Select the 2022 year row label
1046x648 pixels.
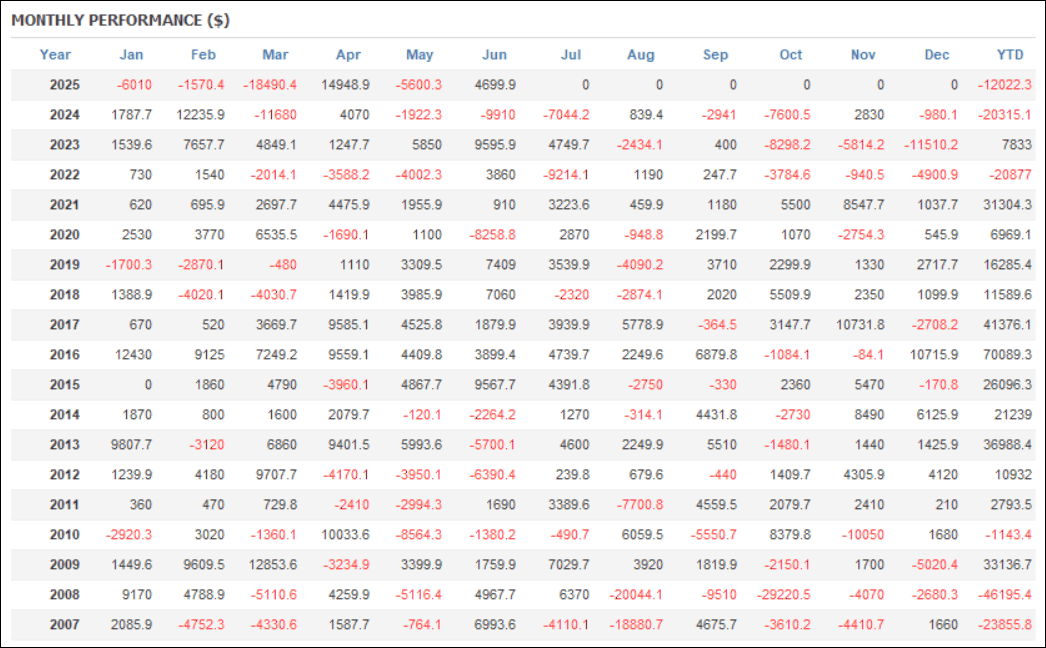tap(65, 175)
